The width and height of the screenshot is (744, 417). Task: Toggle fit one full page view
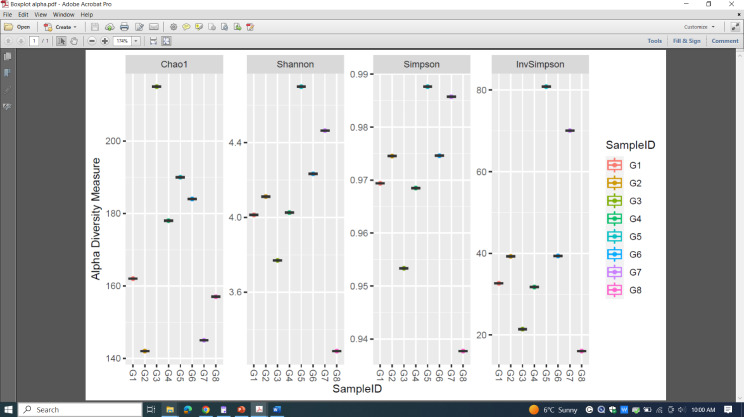pyautogui.click(x=166, y=41)
